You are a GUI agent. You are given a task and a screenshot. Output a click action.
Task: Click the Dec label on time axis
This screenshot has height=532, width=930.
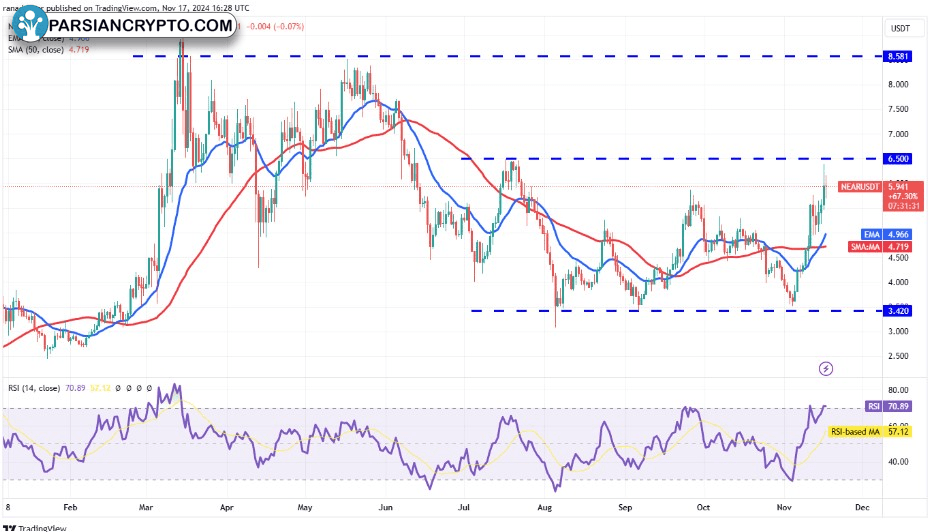coord(862,507)
